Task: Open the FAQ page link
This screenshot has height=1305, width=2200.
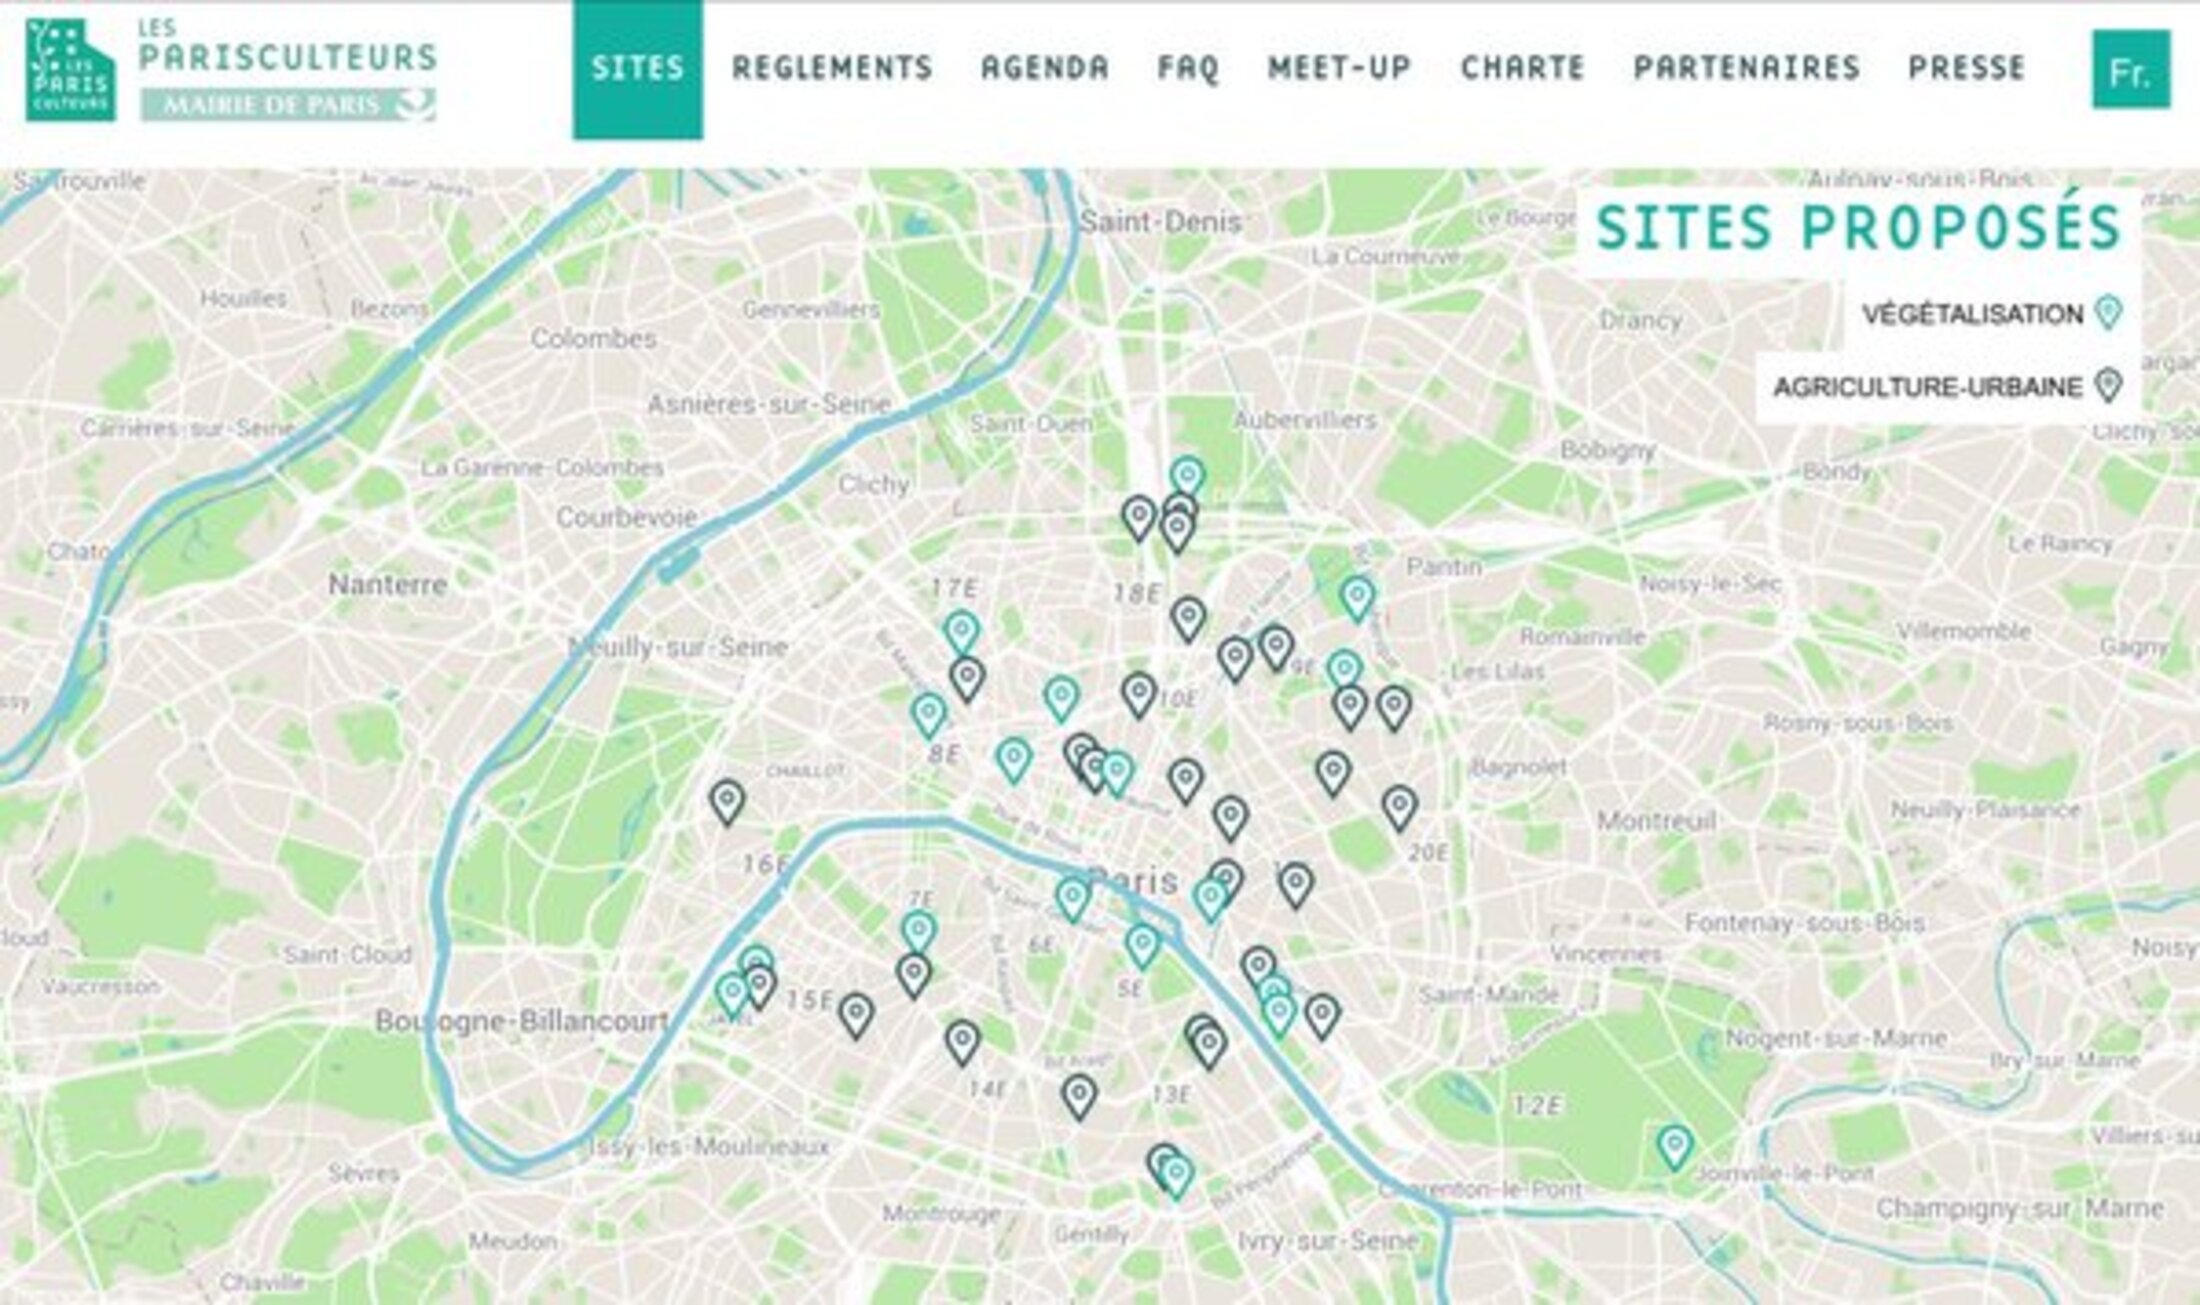Action: tap(1189, 68)
